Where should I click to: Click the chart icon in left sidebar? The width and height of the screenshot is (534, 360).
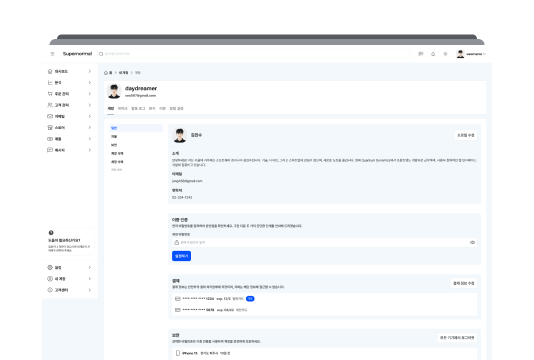point(50,82)
